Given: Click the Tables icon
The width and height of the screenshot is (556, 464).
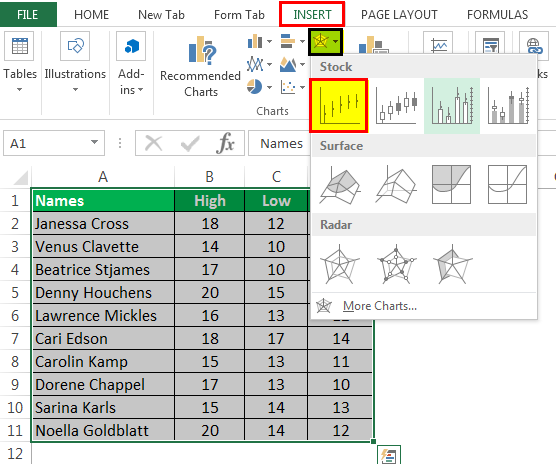Looking at the screenshot, I should [19, 46].
